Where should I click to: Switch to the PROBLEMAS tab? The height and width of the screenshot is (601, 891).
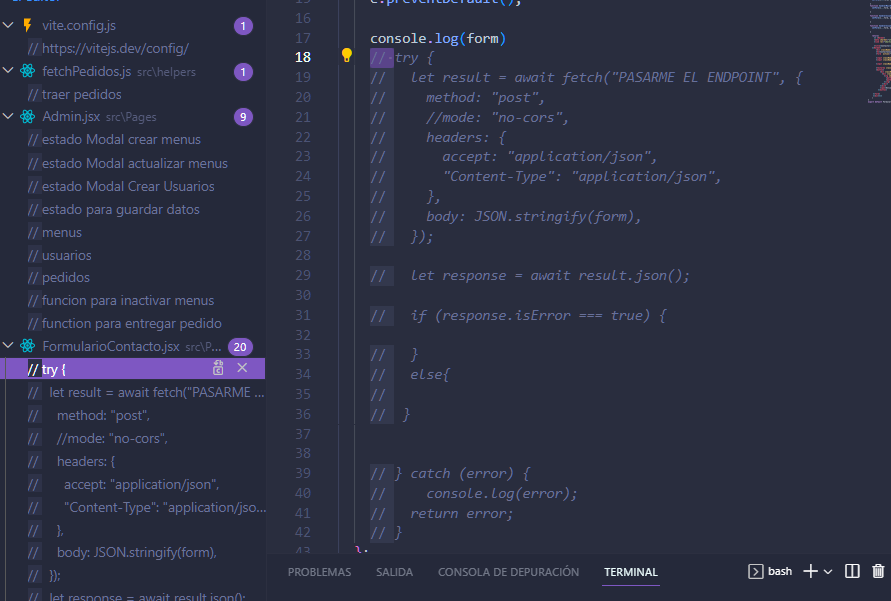(319, 571)
